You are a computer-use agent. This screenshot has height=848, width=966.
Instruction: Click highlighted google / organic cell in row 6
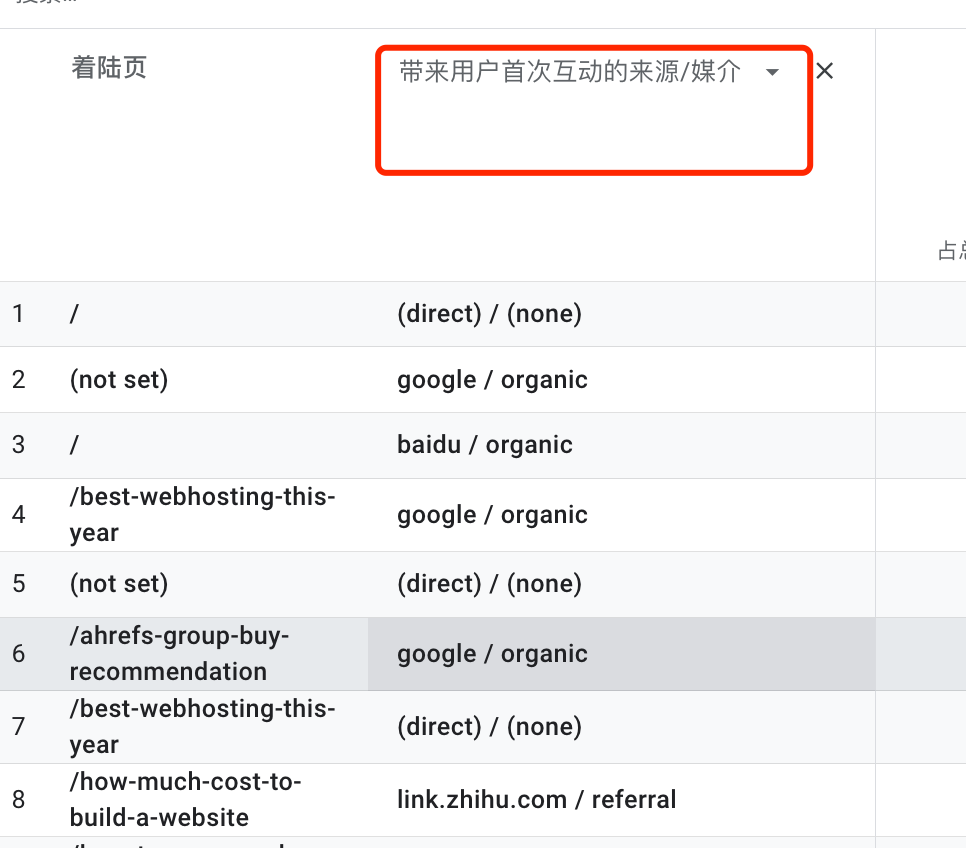pos(492,654)
